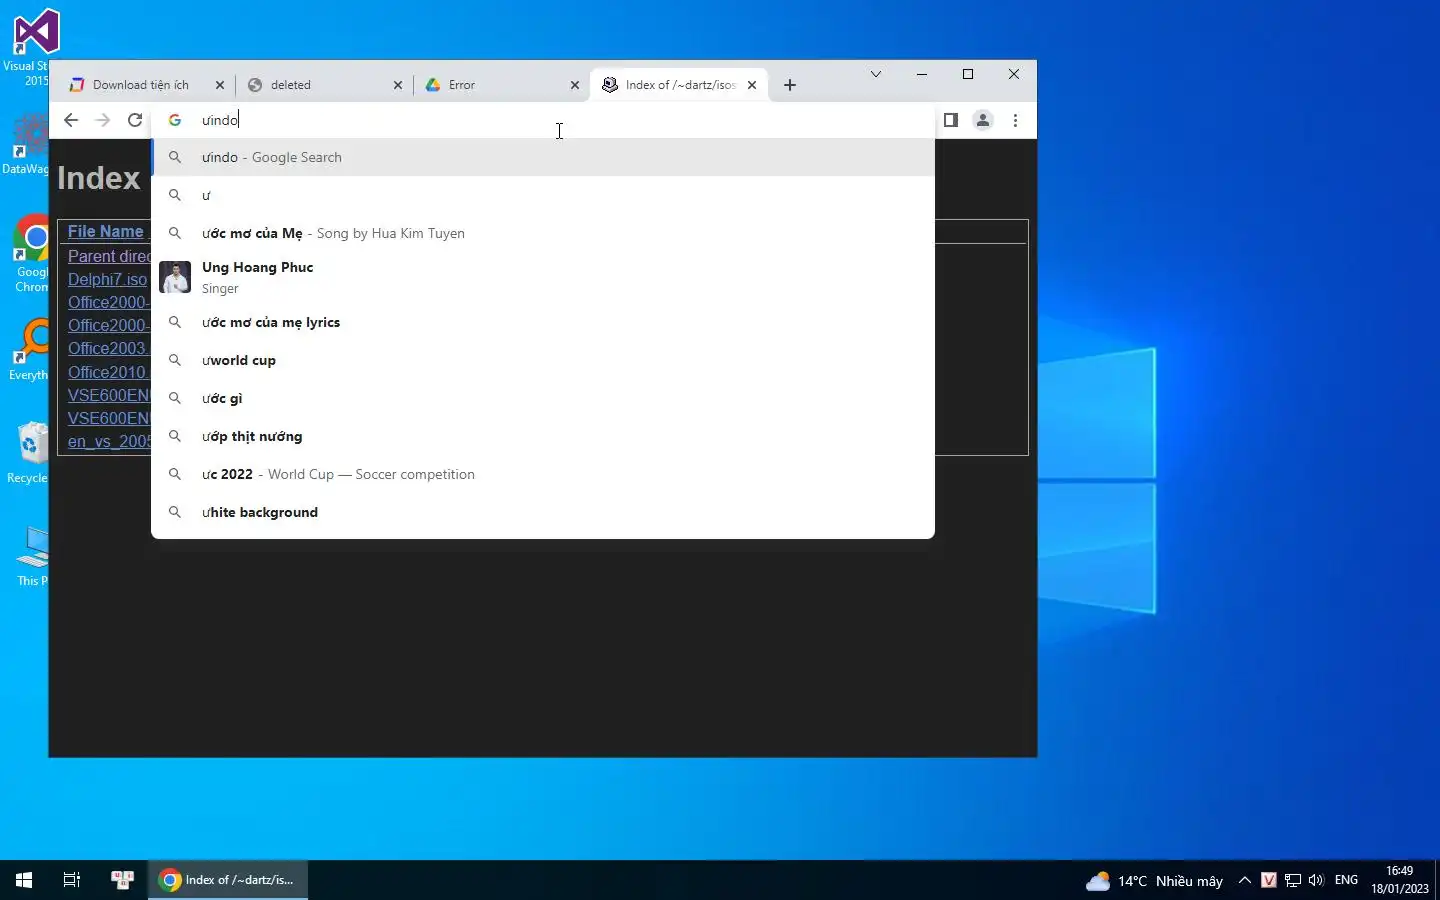Image resolution: width=1440 pixels, height=900 pixels.
Task: Open the weather widget showing 14°C
Action: [1155, 881]
